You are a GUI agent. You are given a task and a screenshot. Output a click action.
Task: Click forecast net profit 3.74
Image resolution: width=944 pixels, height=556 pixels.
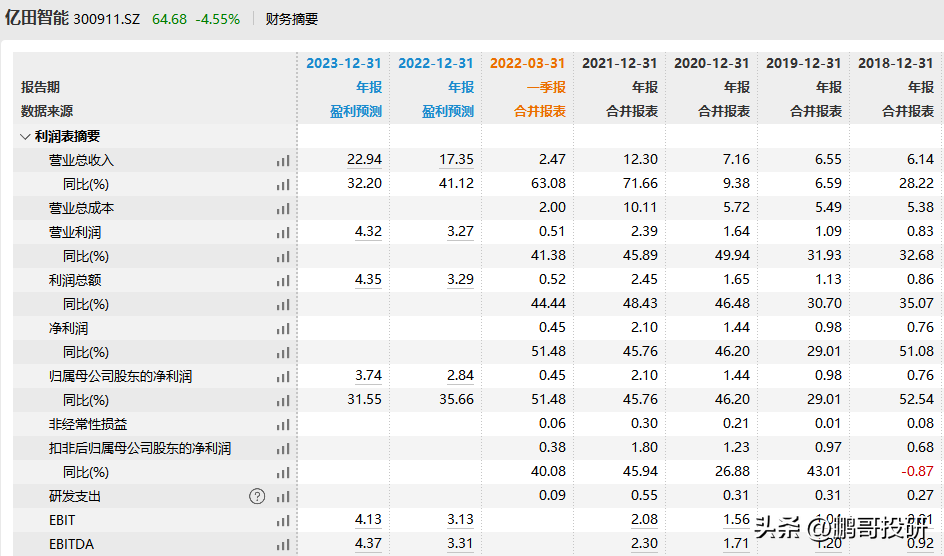[368, 375]
